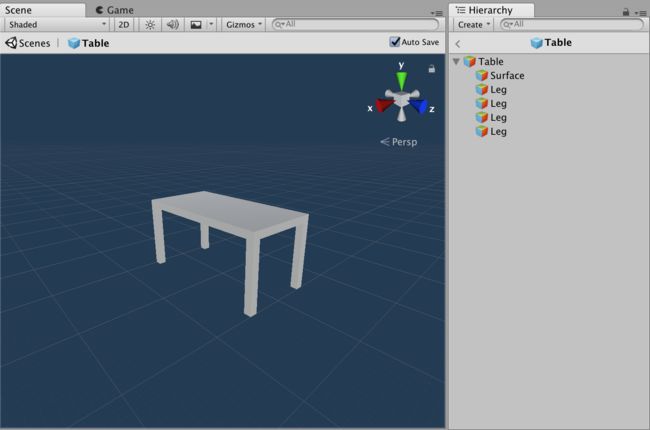Click the gizmo center cube
Viewport: 650px width, 430px height.
click(x=401, y=99)
